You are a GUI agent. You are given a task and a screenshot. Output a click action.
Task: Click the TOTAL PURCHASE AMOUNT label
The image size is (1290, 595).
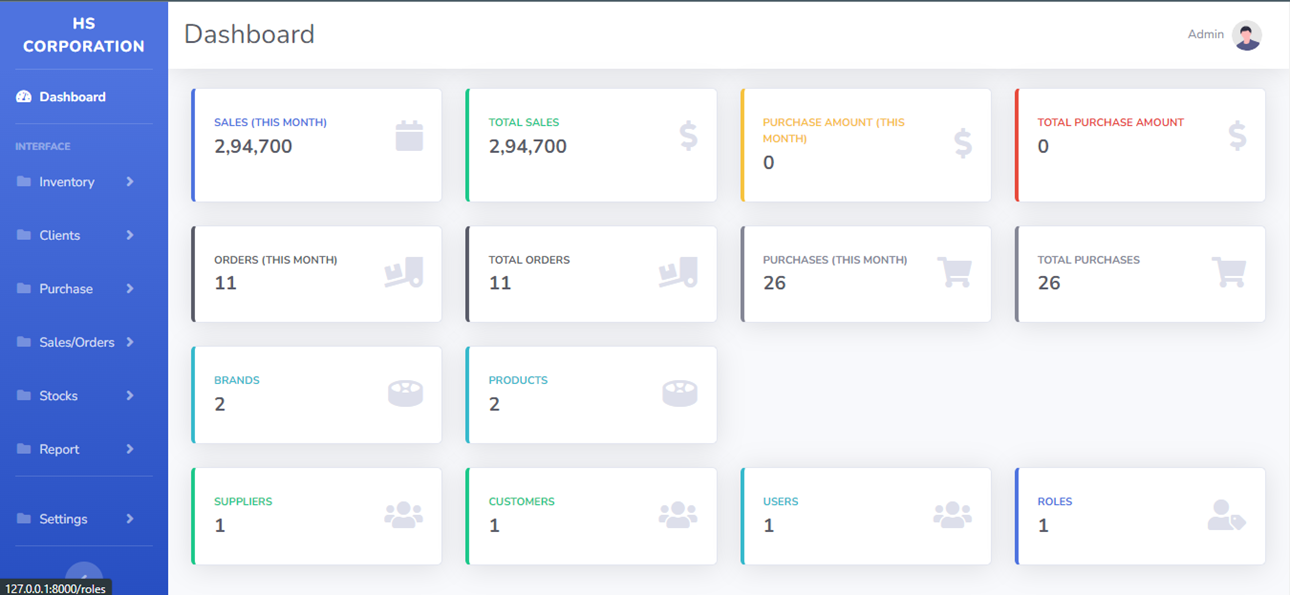pyautogui.click(x=1111, y=122)
